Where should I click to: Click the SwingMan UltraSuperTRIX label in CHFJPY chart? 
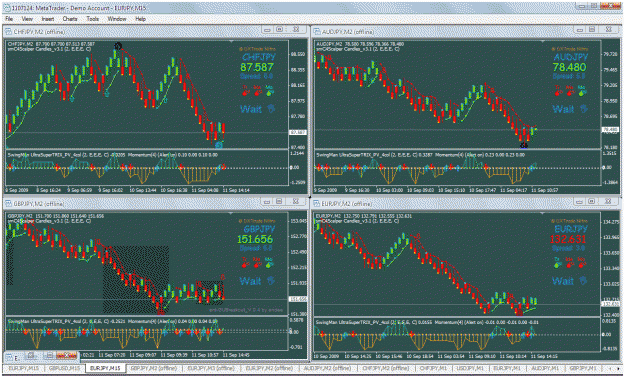[x=45, y=155]
